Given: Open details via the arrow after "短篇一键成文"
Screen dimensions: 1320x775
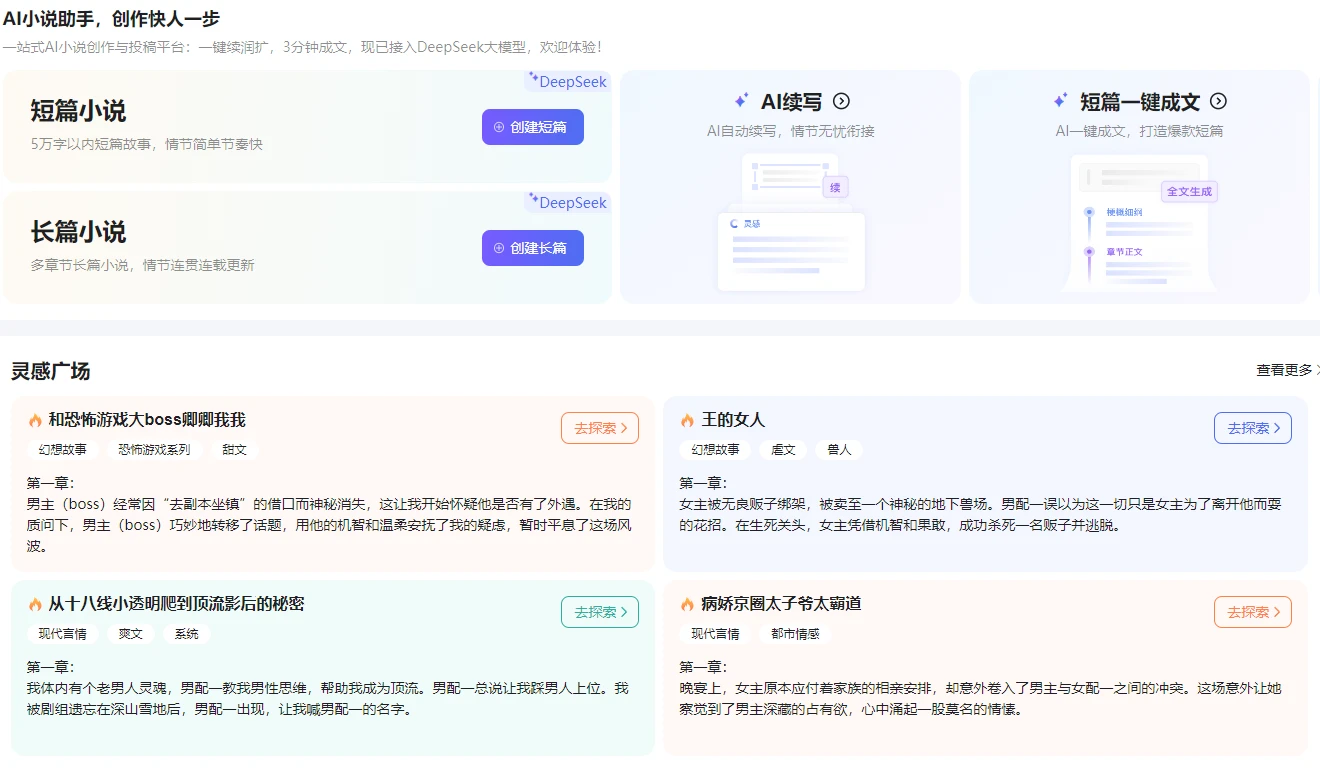Looking at the screenshot, I should (x=1218, y=100).
